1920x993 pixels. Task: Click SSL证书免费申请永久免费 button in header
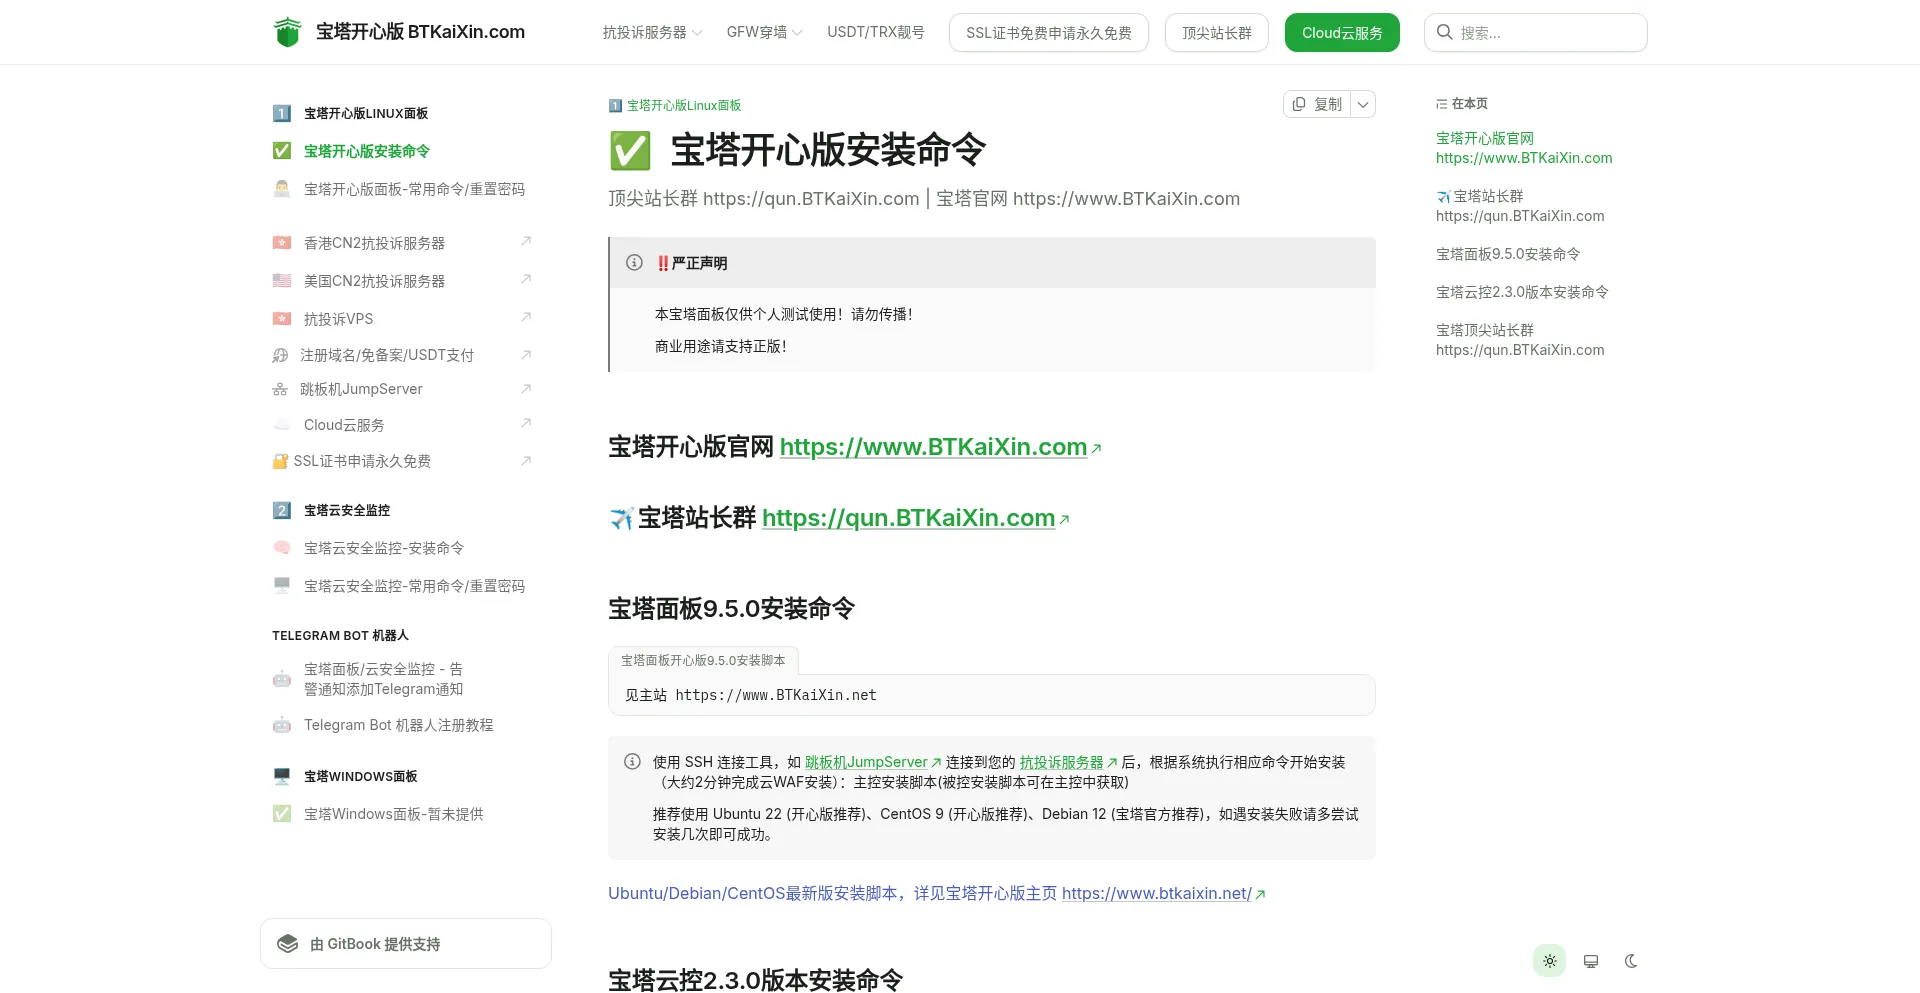(1048, 33)
